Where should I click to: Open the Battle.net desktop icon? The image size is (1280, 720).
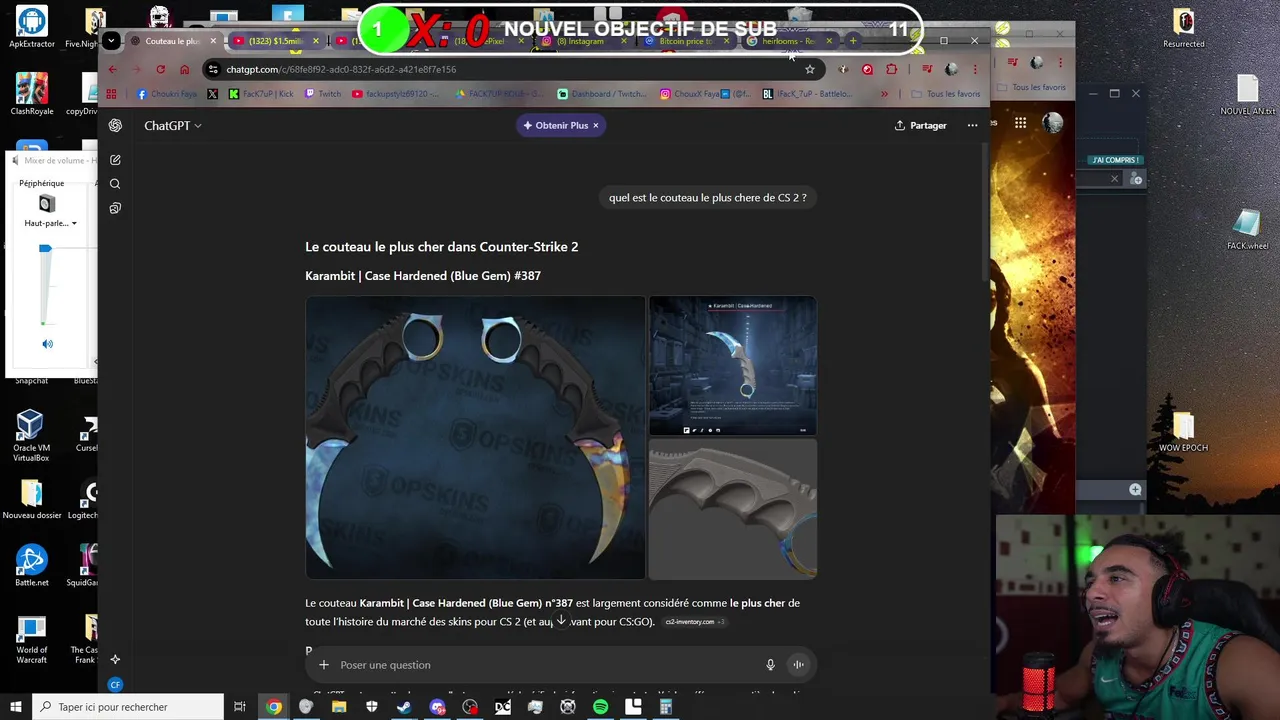31,565
